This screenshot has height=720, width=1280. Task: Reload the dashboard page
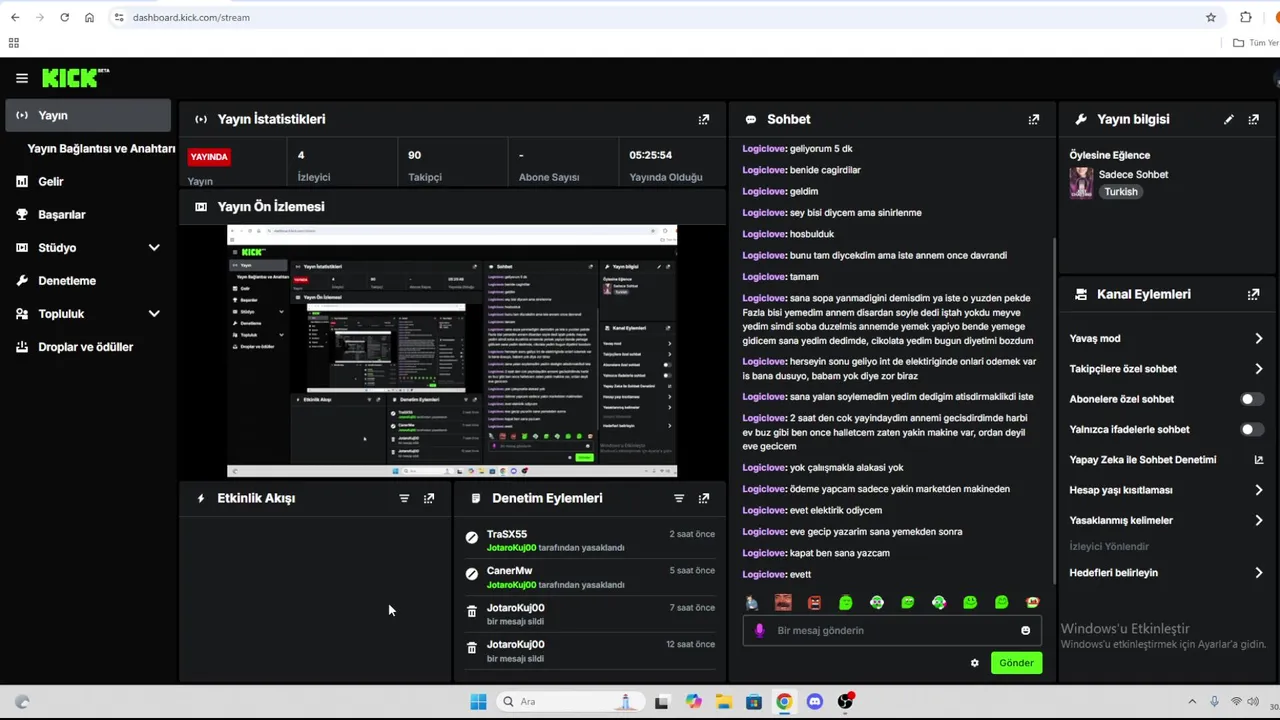click(x=64, y=17)
